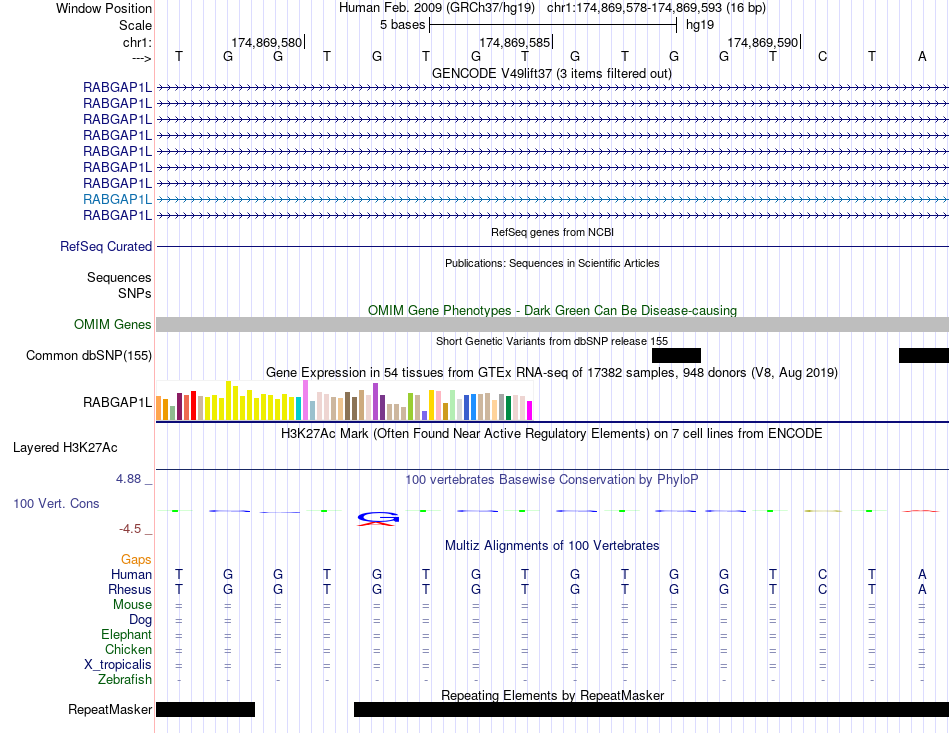The width and height of the screenshot is (950, 733).
Task: Click the long right RepeatMasker black block
Action: pos(651,709)
